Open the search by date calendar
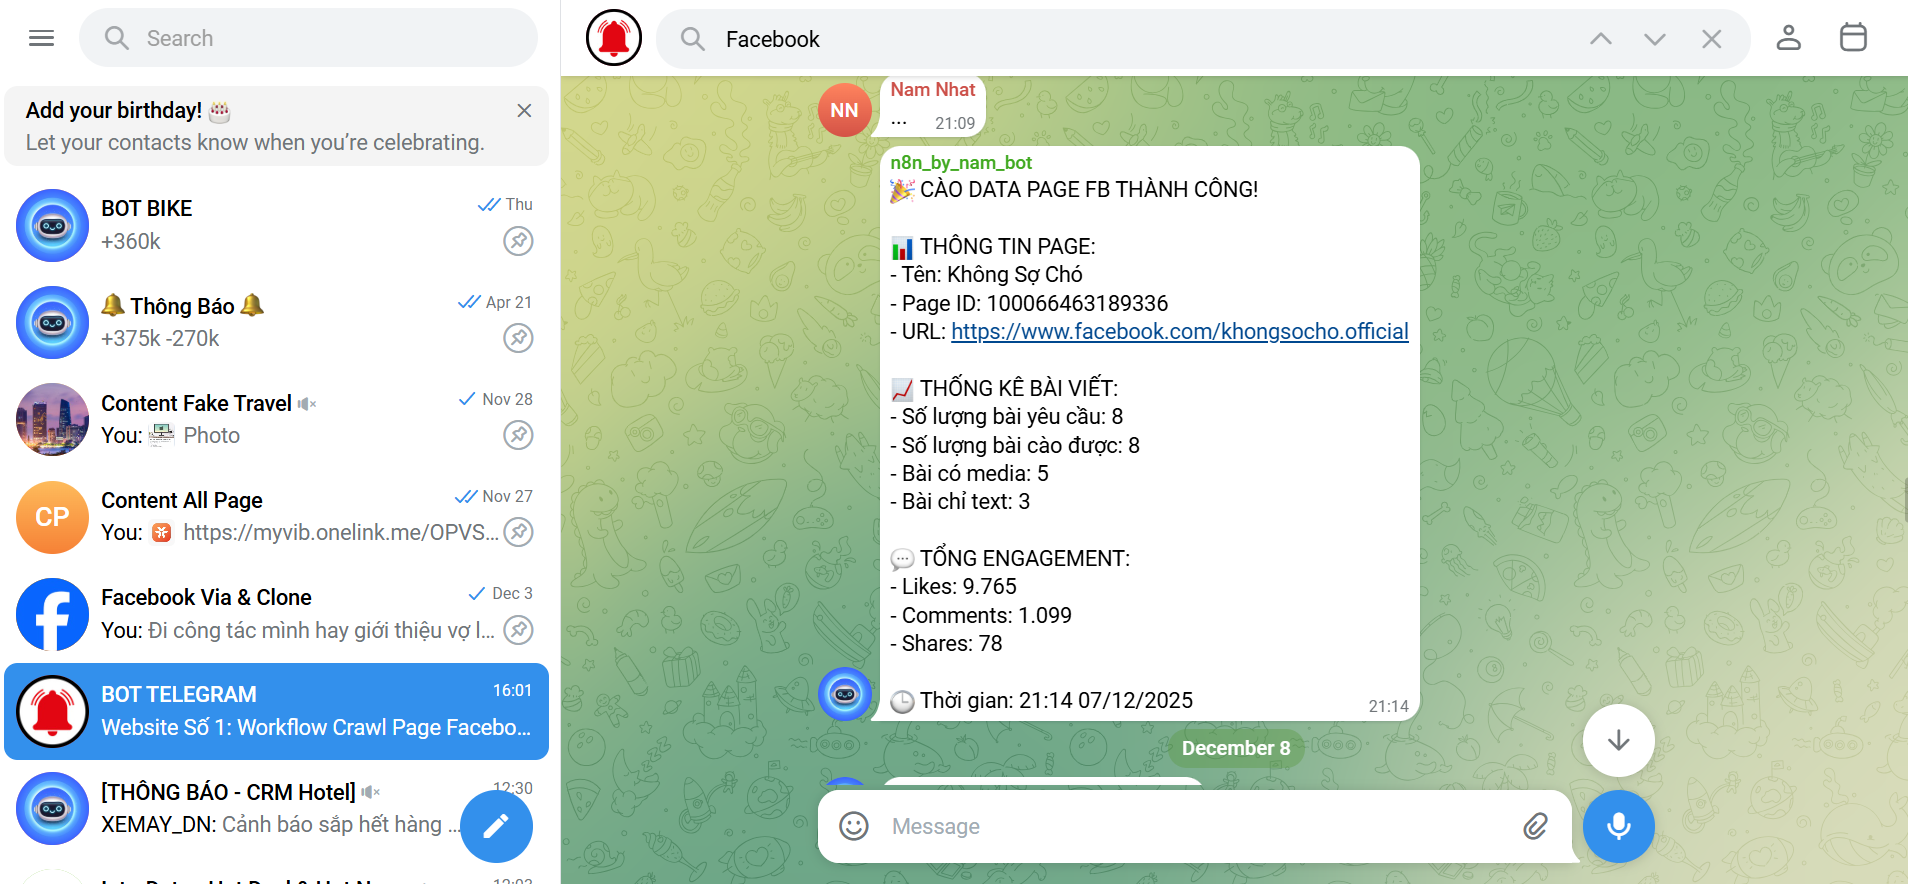The image size is (1908, 884). (x=1853, y=38)
